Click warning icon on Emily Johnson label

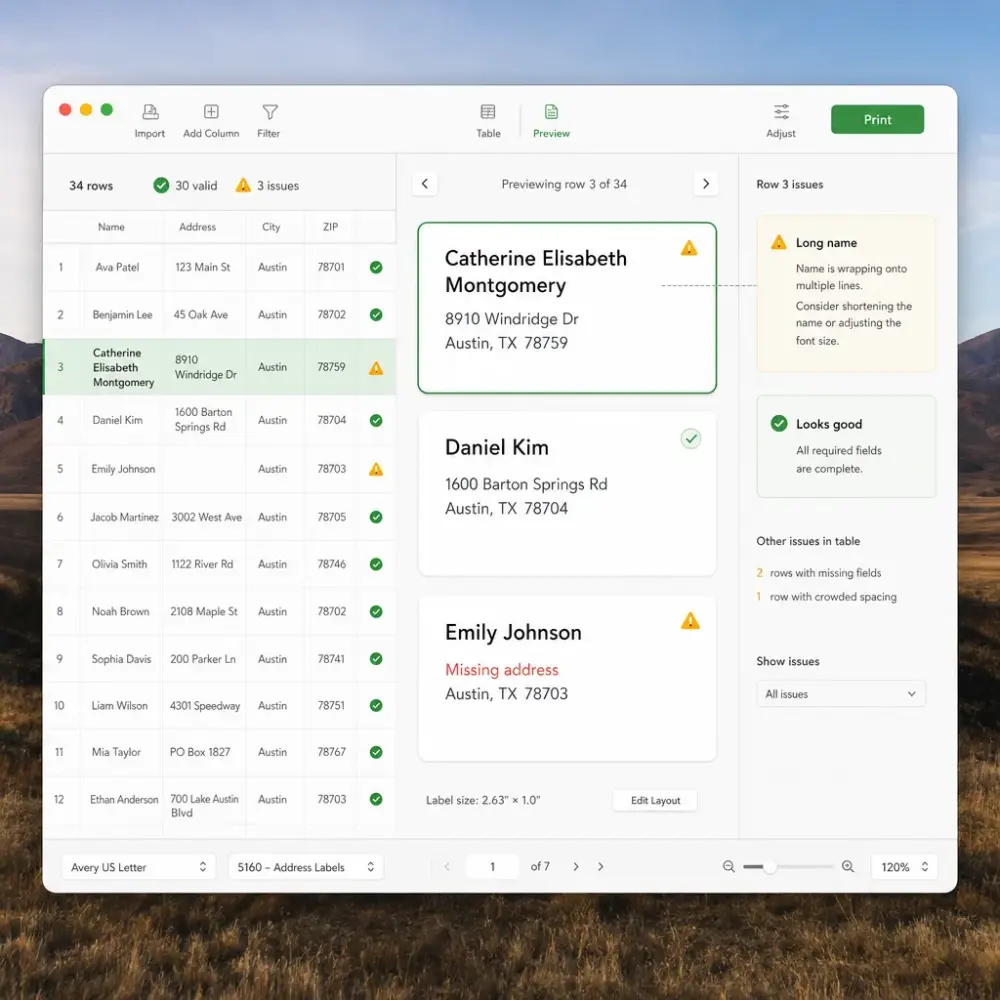pyautogui.click(x=690, y=621)
